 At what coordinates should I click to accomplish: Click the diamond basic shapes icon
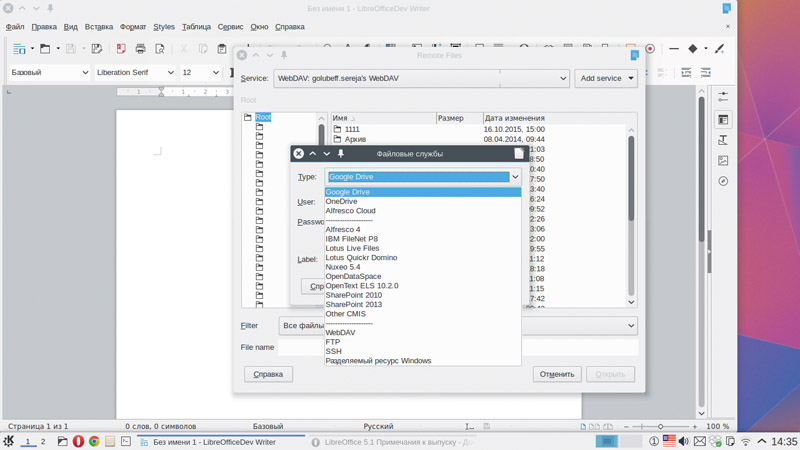[x=692, y=49]
